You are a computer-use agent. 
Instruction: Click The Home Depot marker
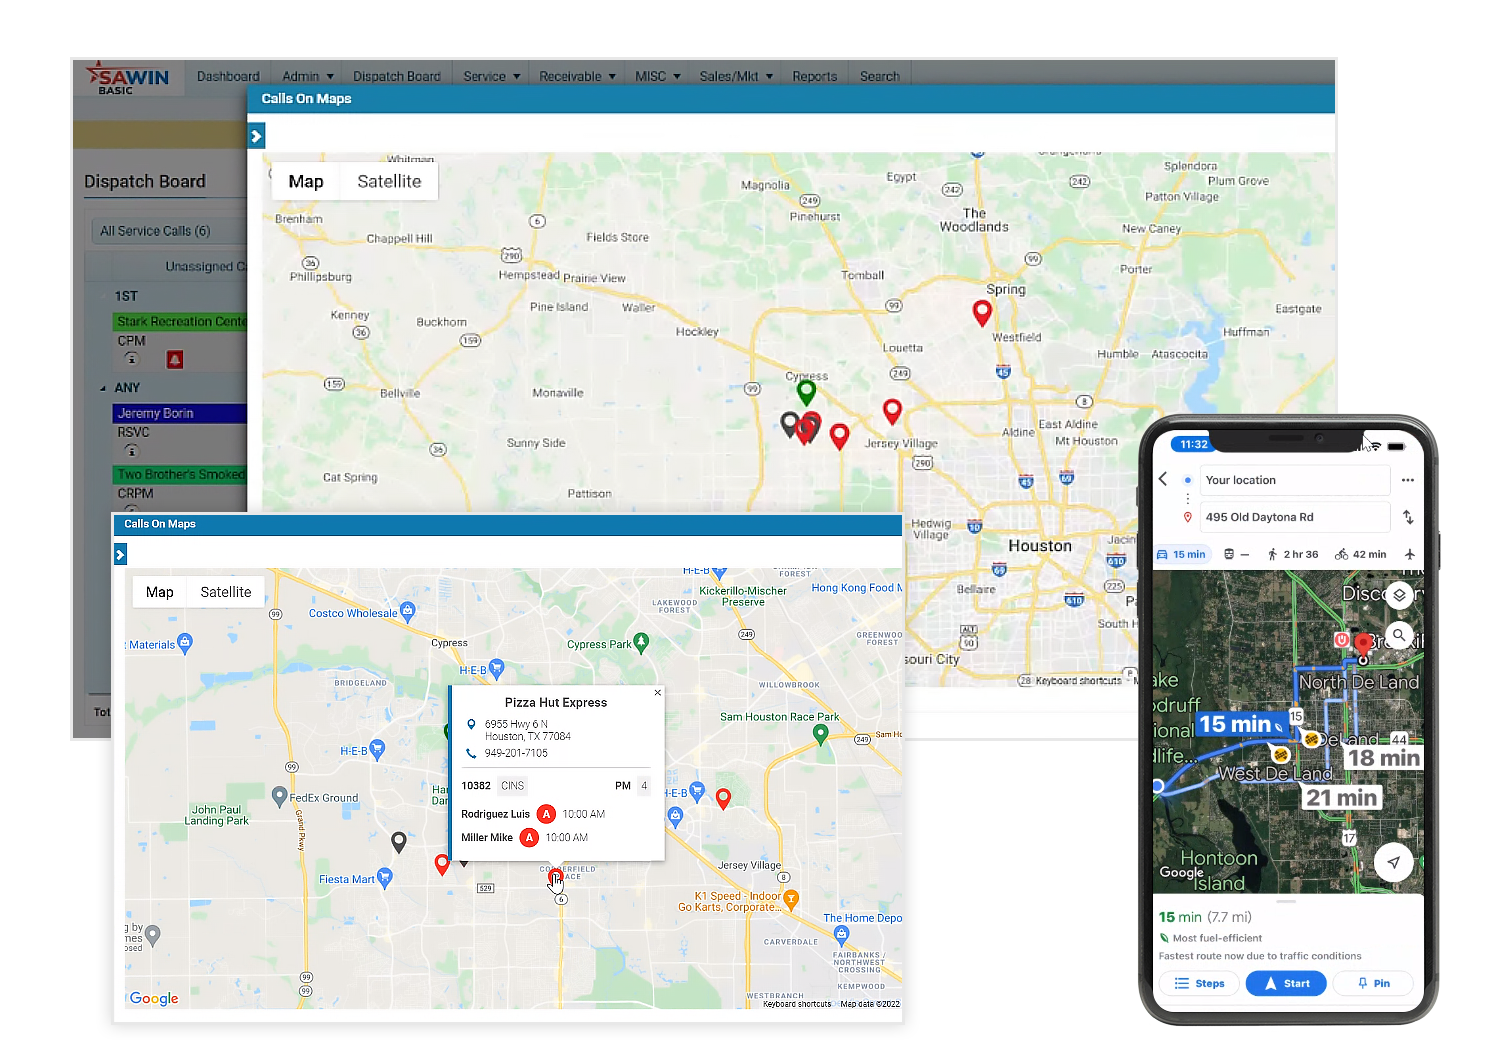coord(841,935)
